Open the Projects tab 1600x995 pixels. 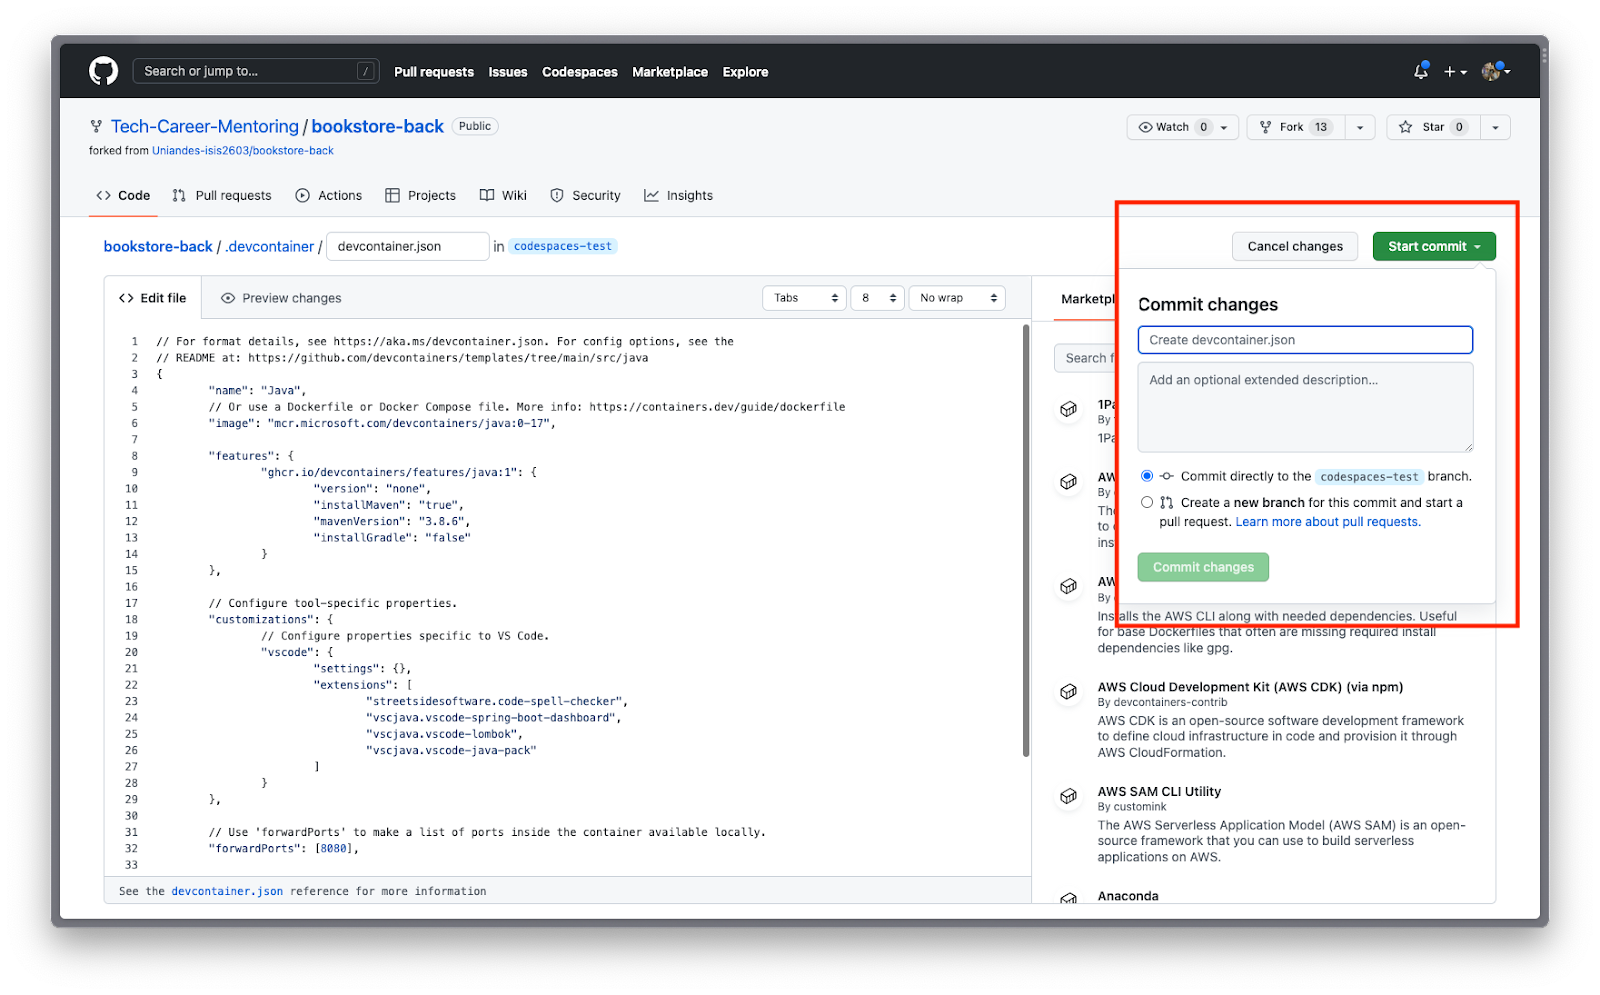[420, 195]
